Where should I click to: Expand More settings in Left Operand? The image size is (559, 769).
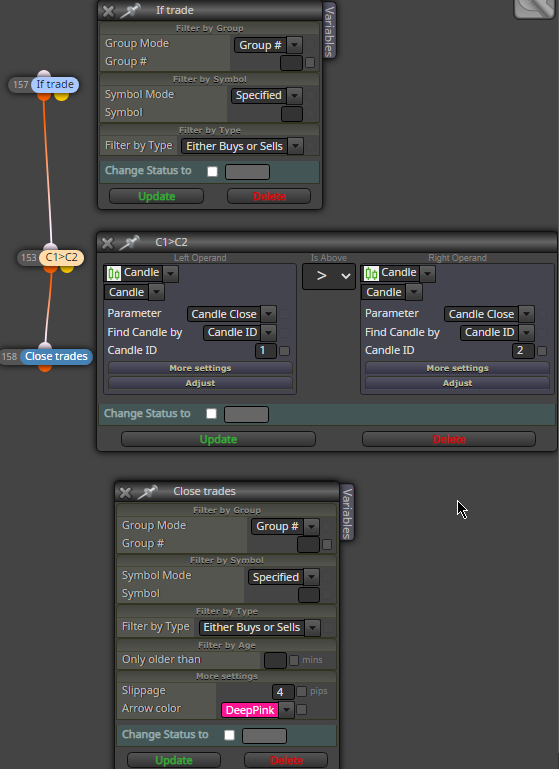[x=200, y=368]
